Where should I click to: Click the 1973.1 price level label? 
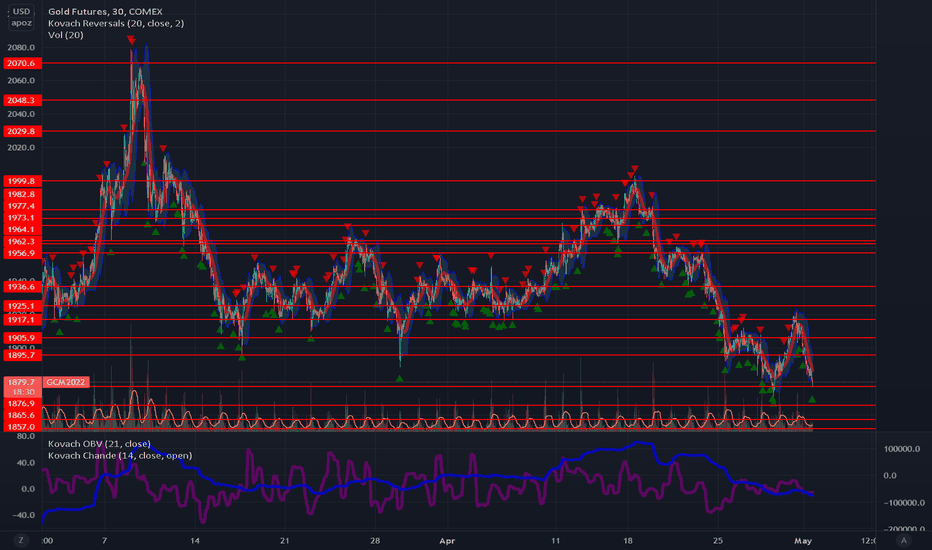click(x=21, y=218)
